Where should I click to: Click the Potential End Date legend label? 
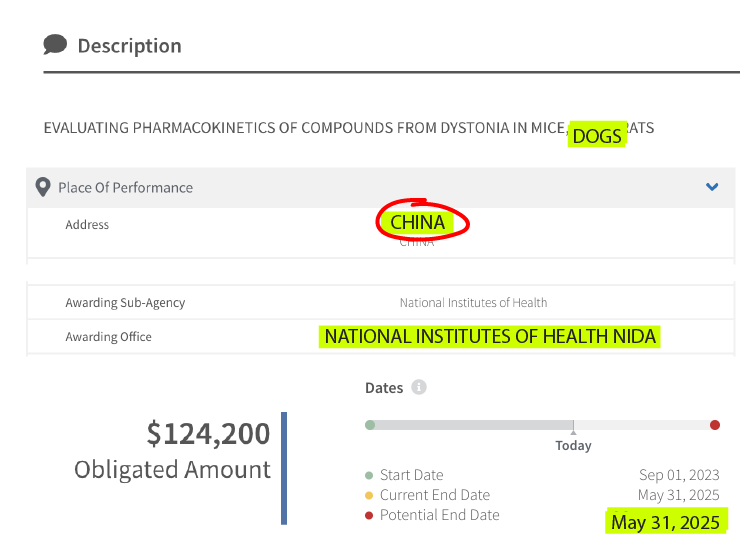tap(440, 515)
